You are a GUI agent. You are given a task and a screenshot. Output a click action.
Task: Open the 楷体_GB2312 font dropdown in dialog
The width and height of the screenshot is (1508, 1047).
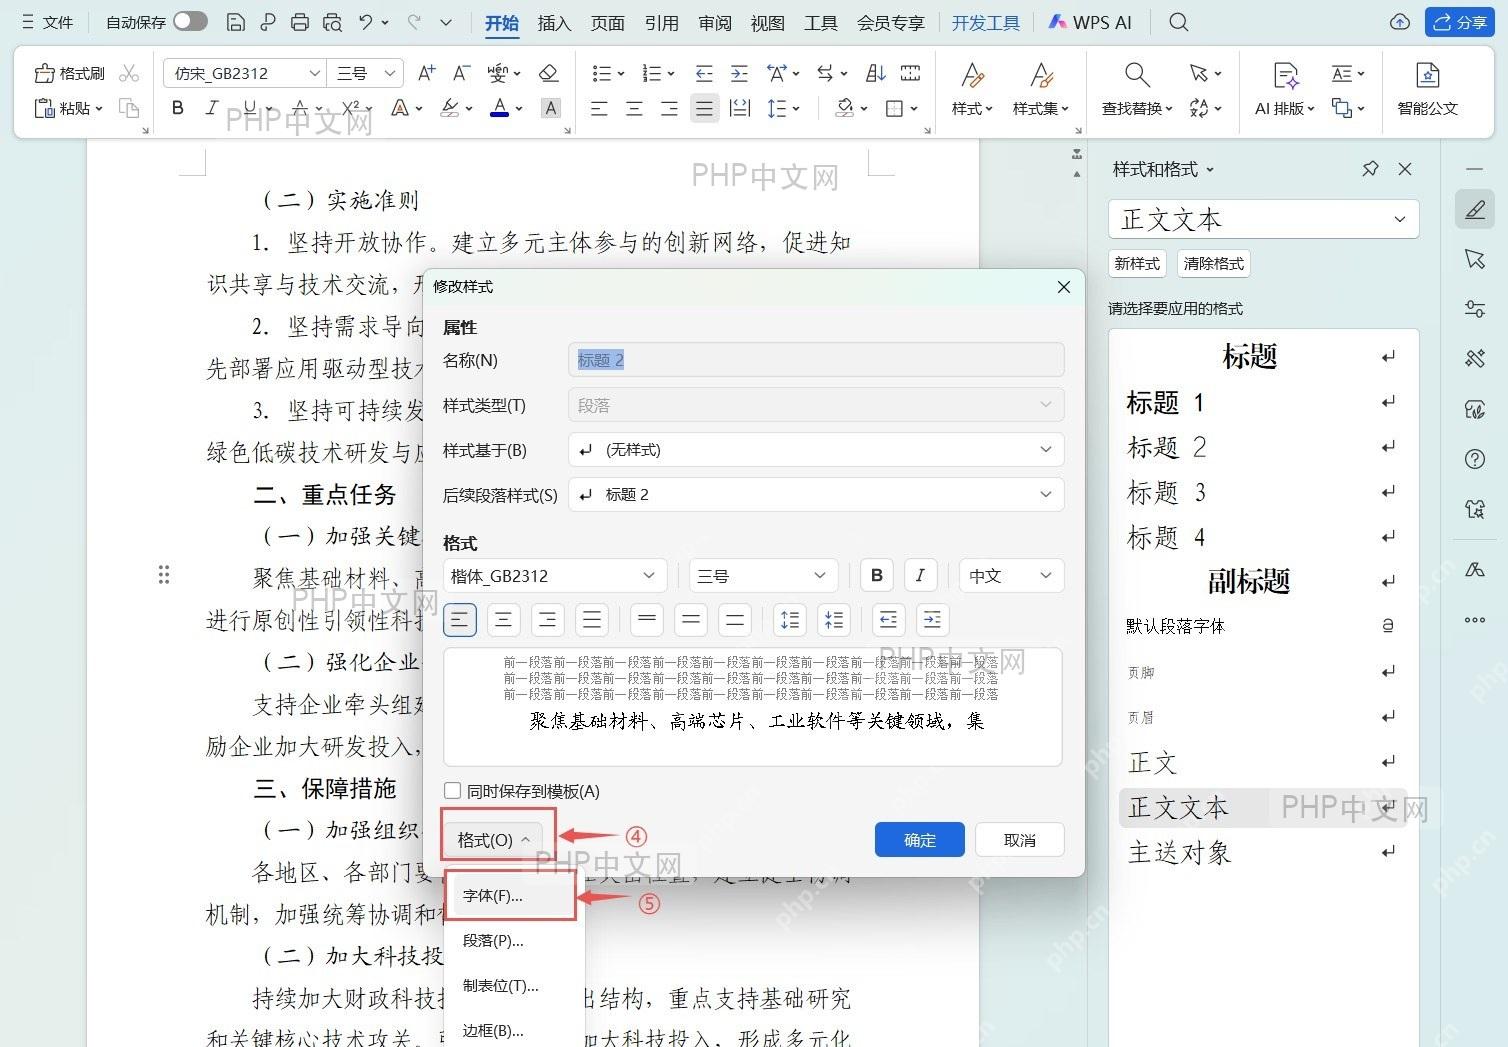point(553,575)
